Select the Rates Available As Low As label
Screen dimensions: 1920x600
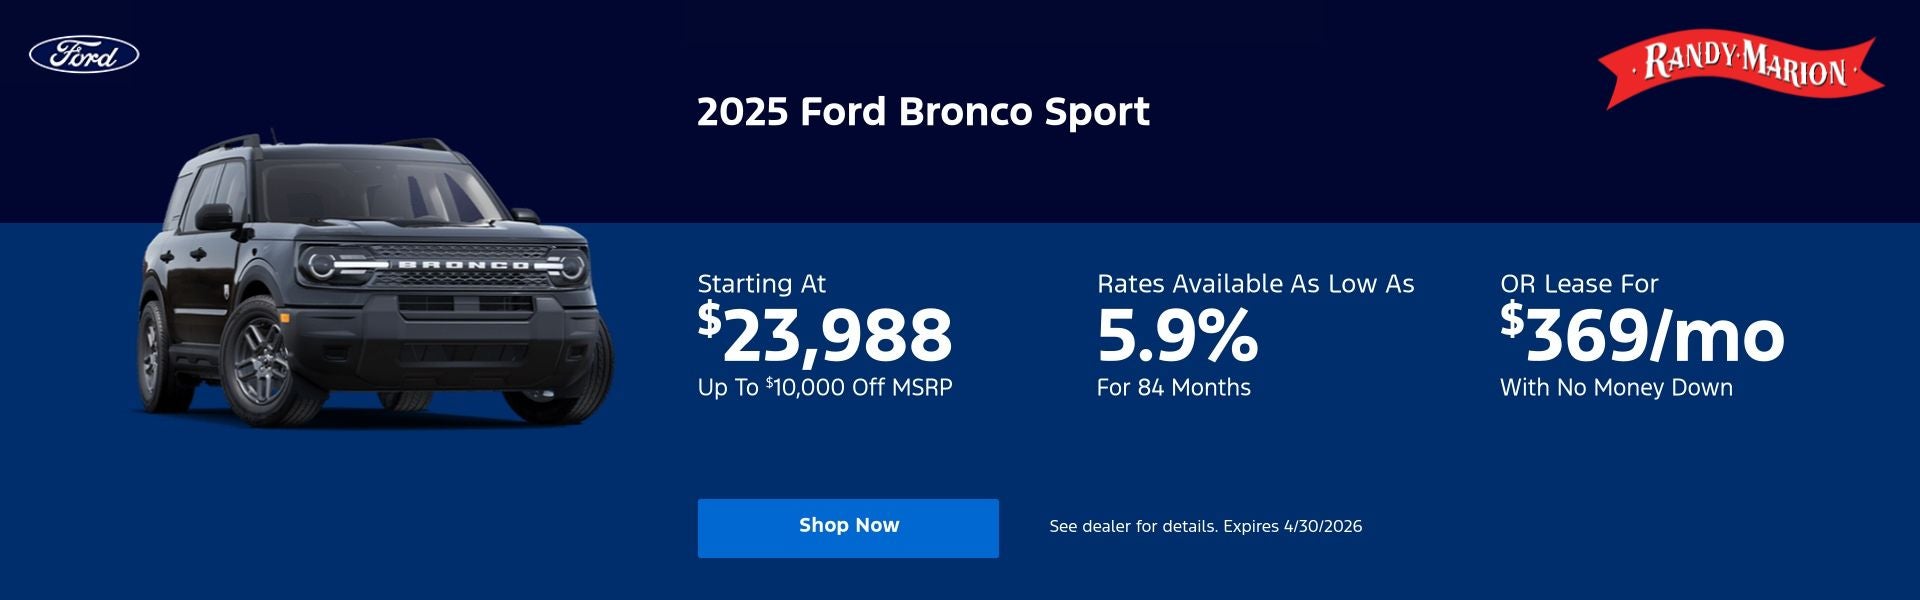tap(1256, 283)
